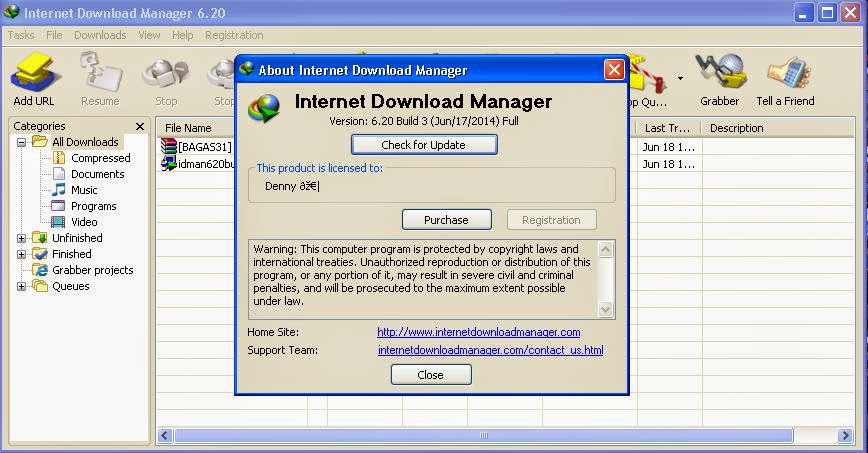The height and width of the screenshot is (453, 868).
Task: Select the [BAGAS31] download row
Action: pyautogui.click(x=197, y=147)
